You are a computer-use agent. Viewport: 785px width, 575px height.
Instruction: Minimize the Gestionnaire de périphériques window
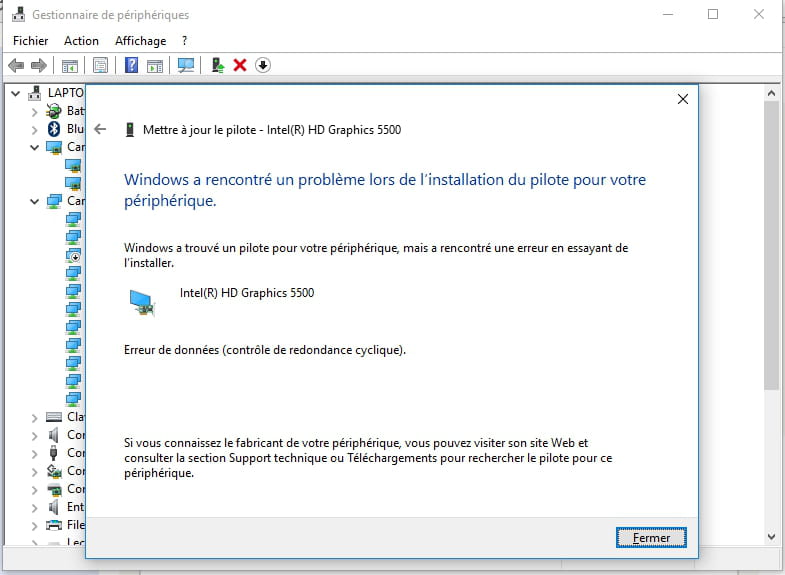(667, 14)
